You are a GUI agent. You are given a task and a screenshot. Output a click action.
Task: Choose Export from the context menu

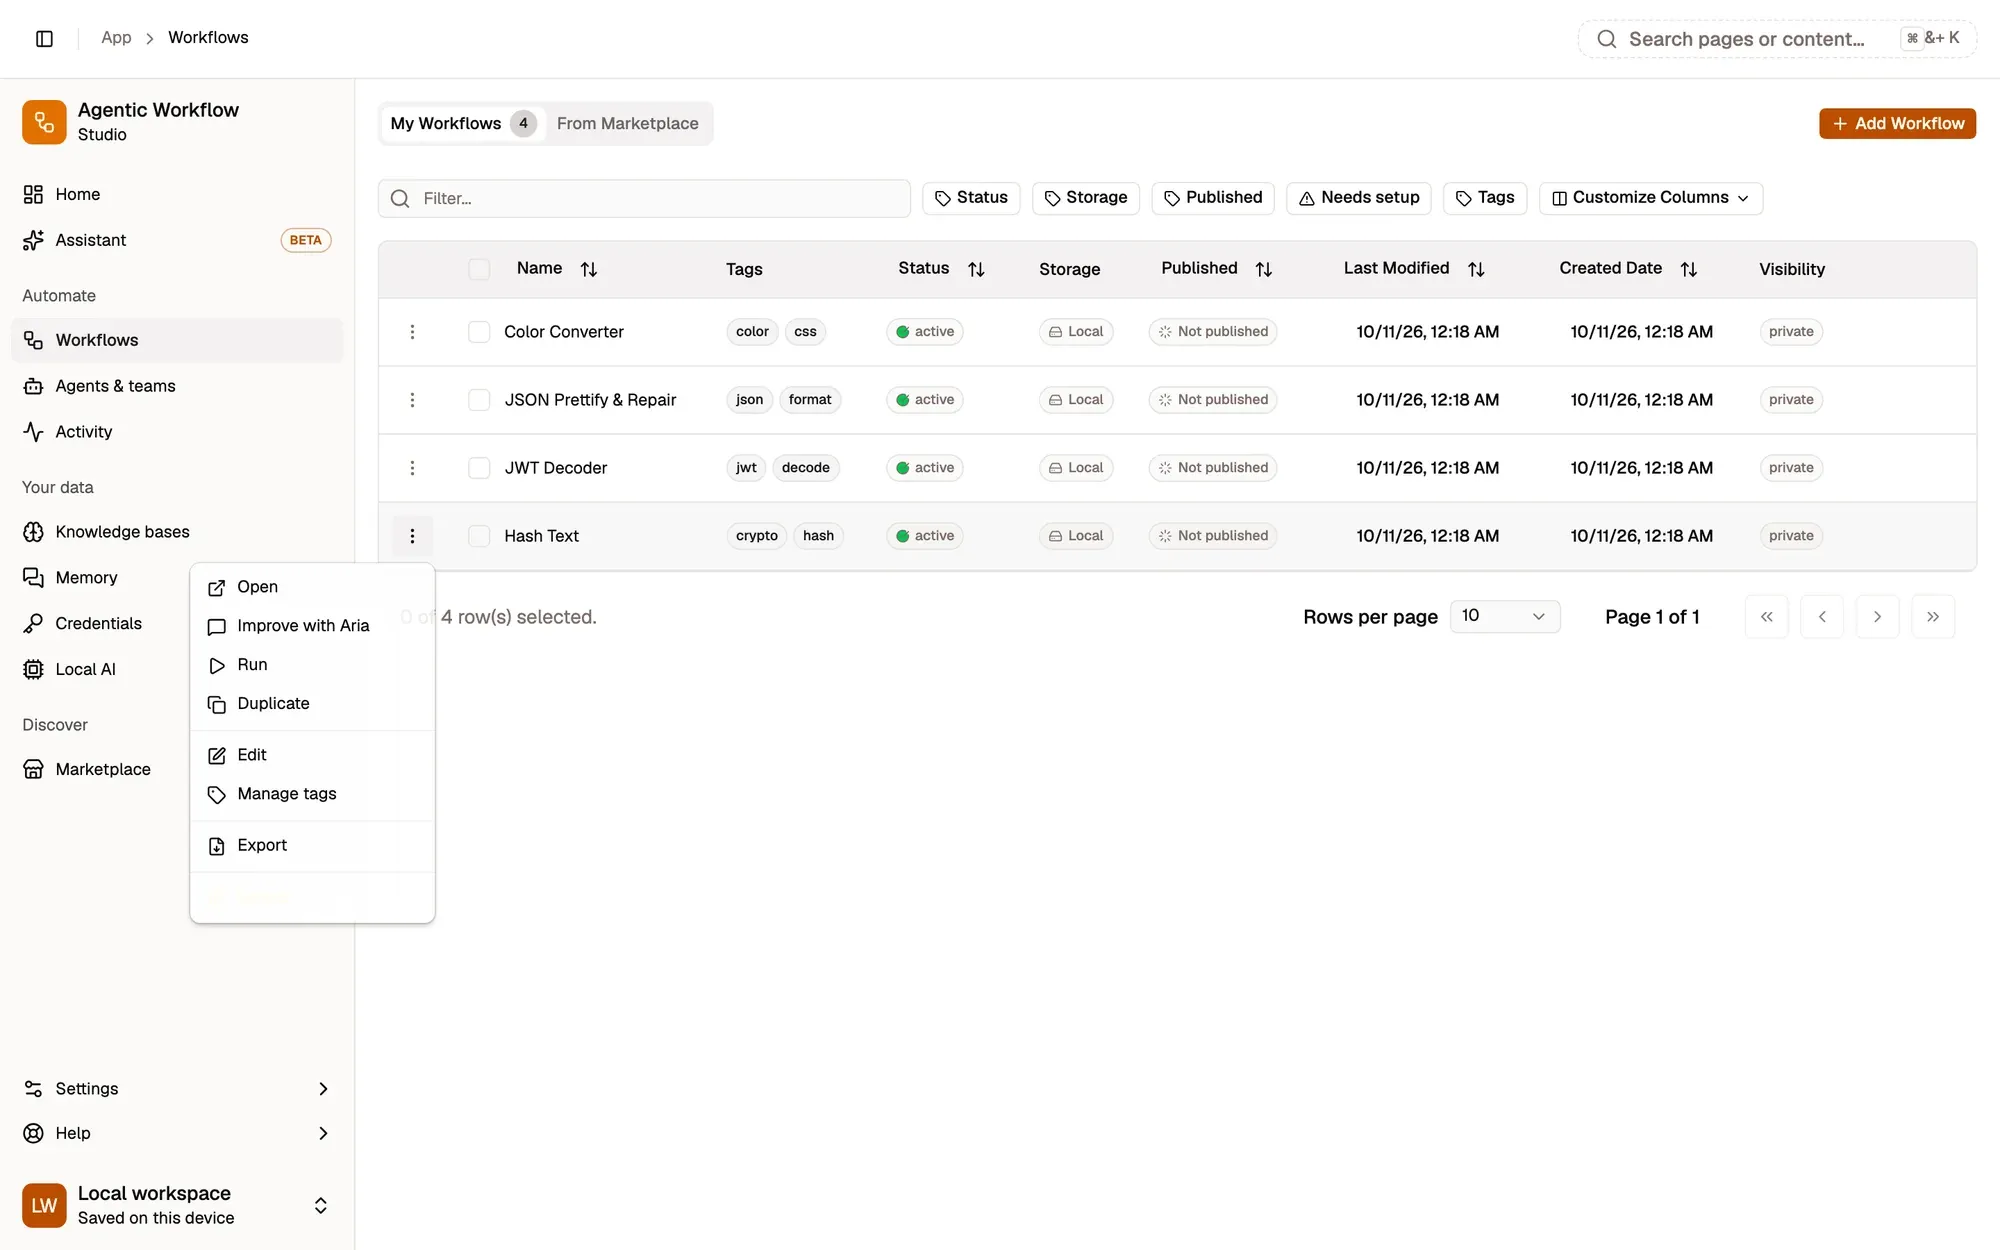(x=312, y=846)
